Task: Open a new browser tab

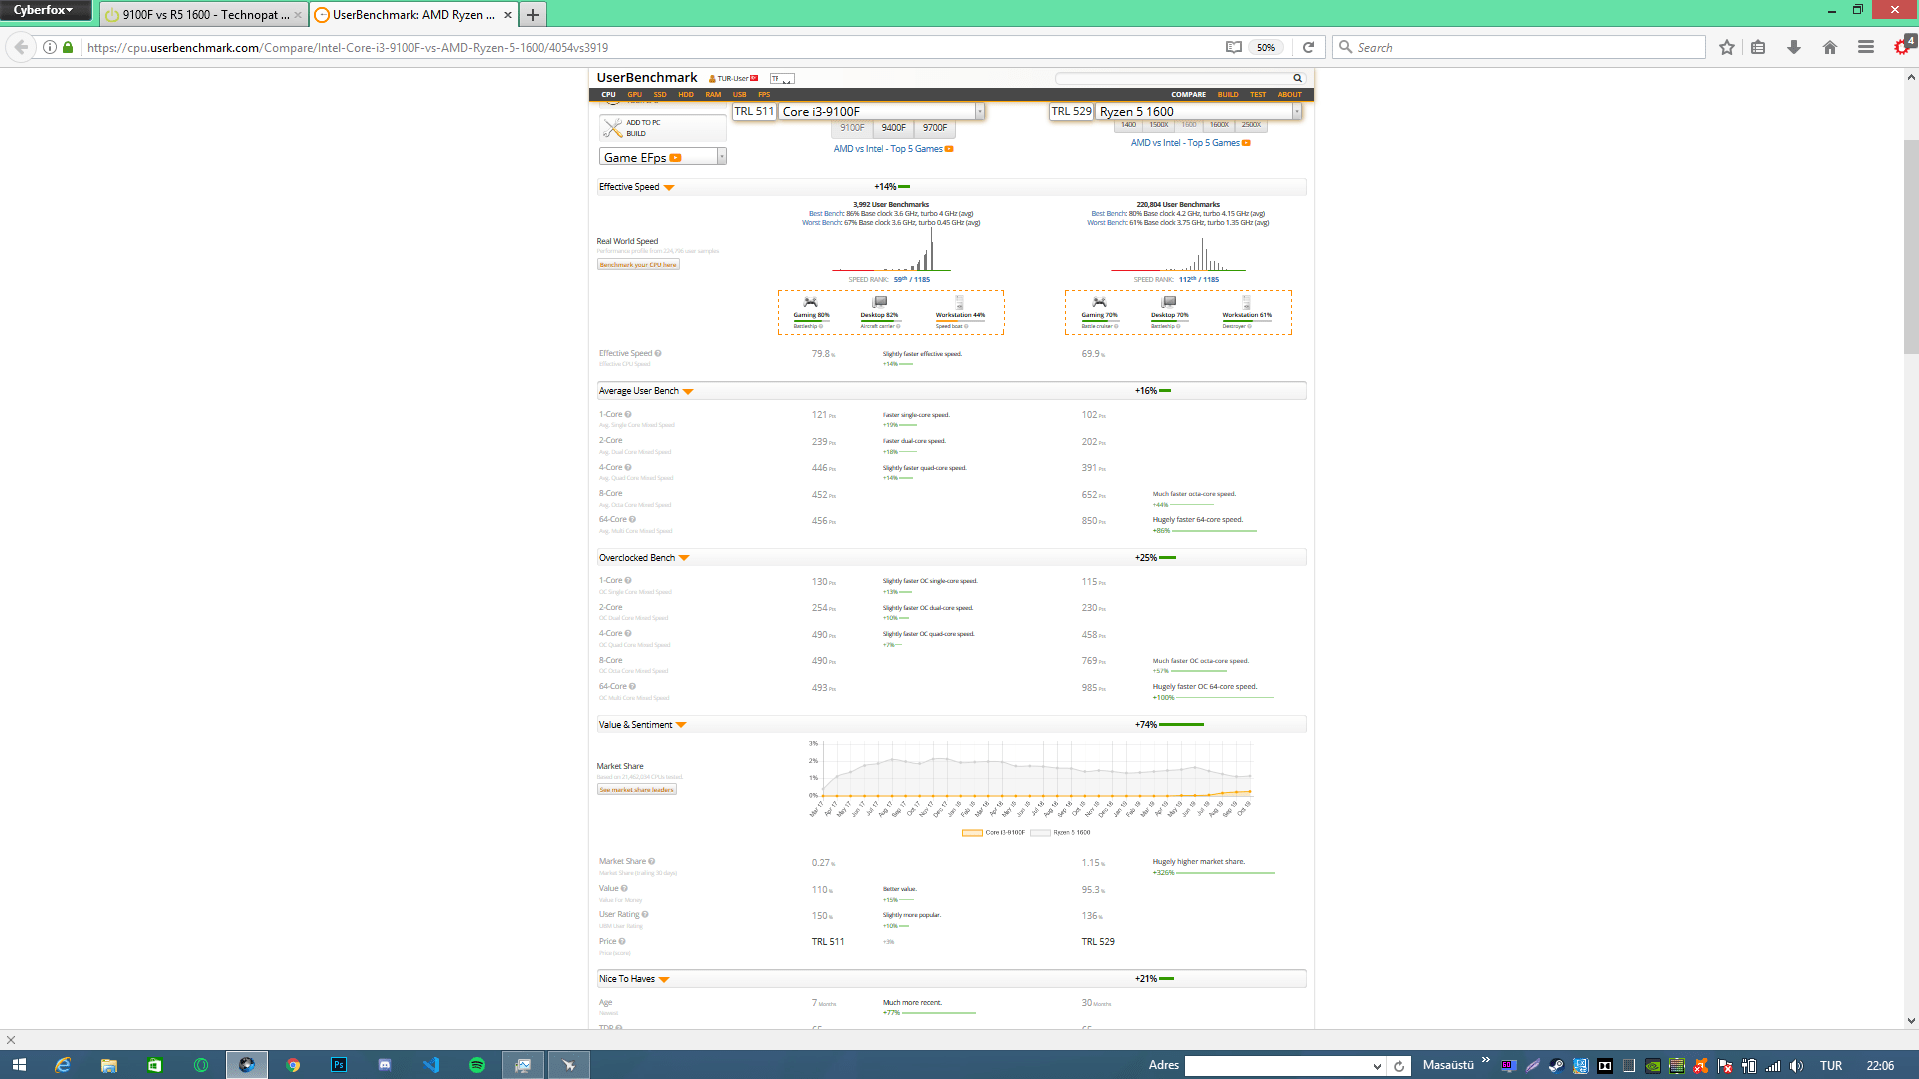Action: click(x=533, y=15)
